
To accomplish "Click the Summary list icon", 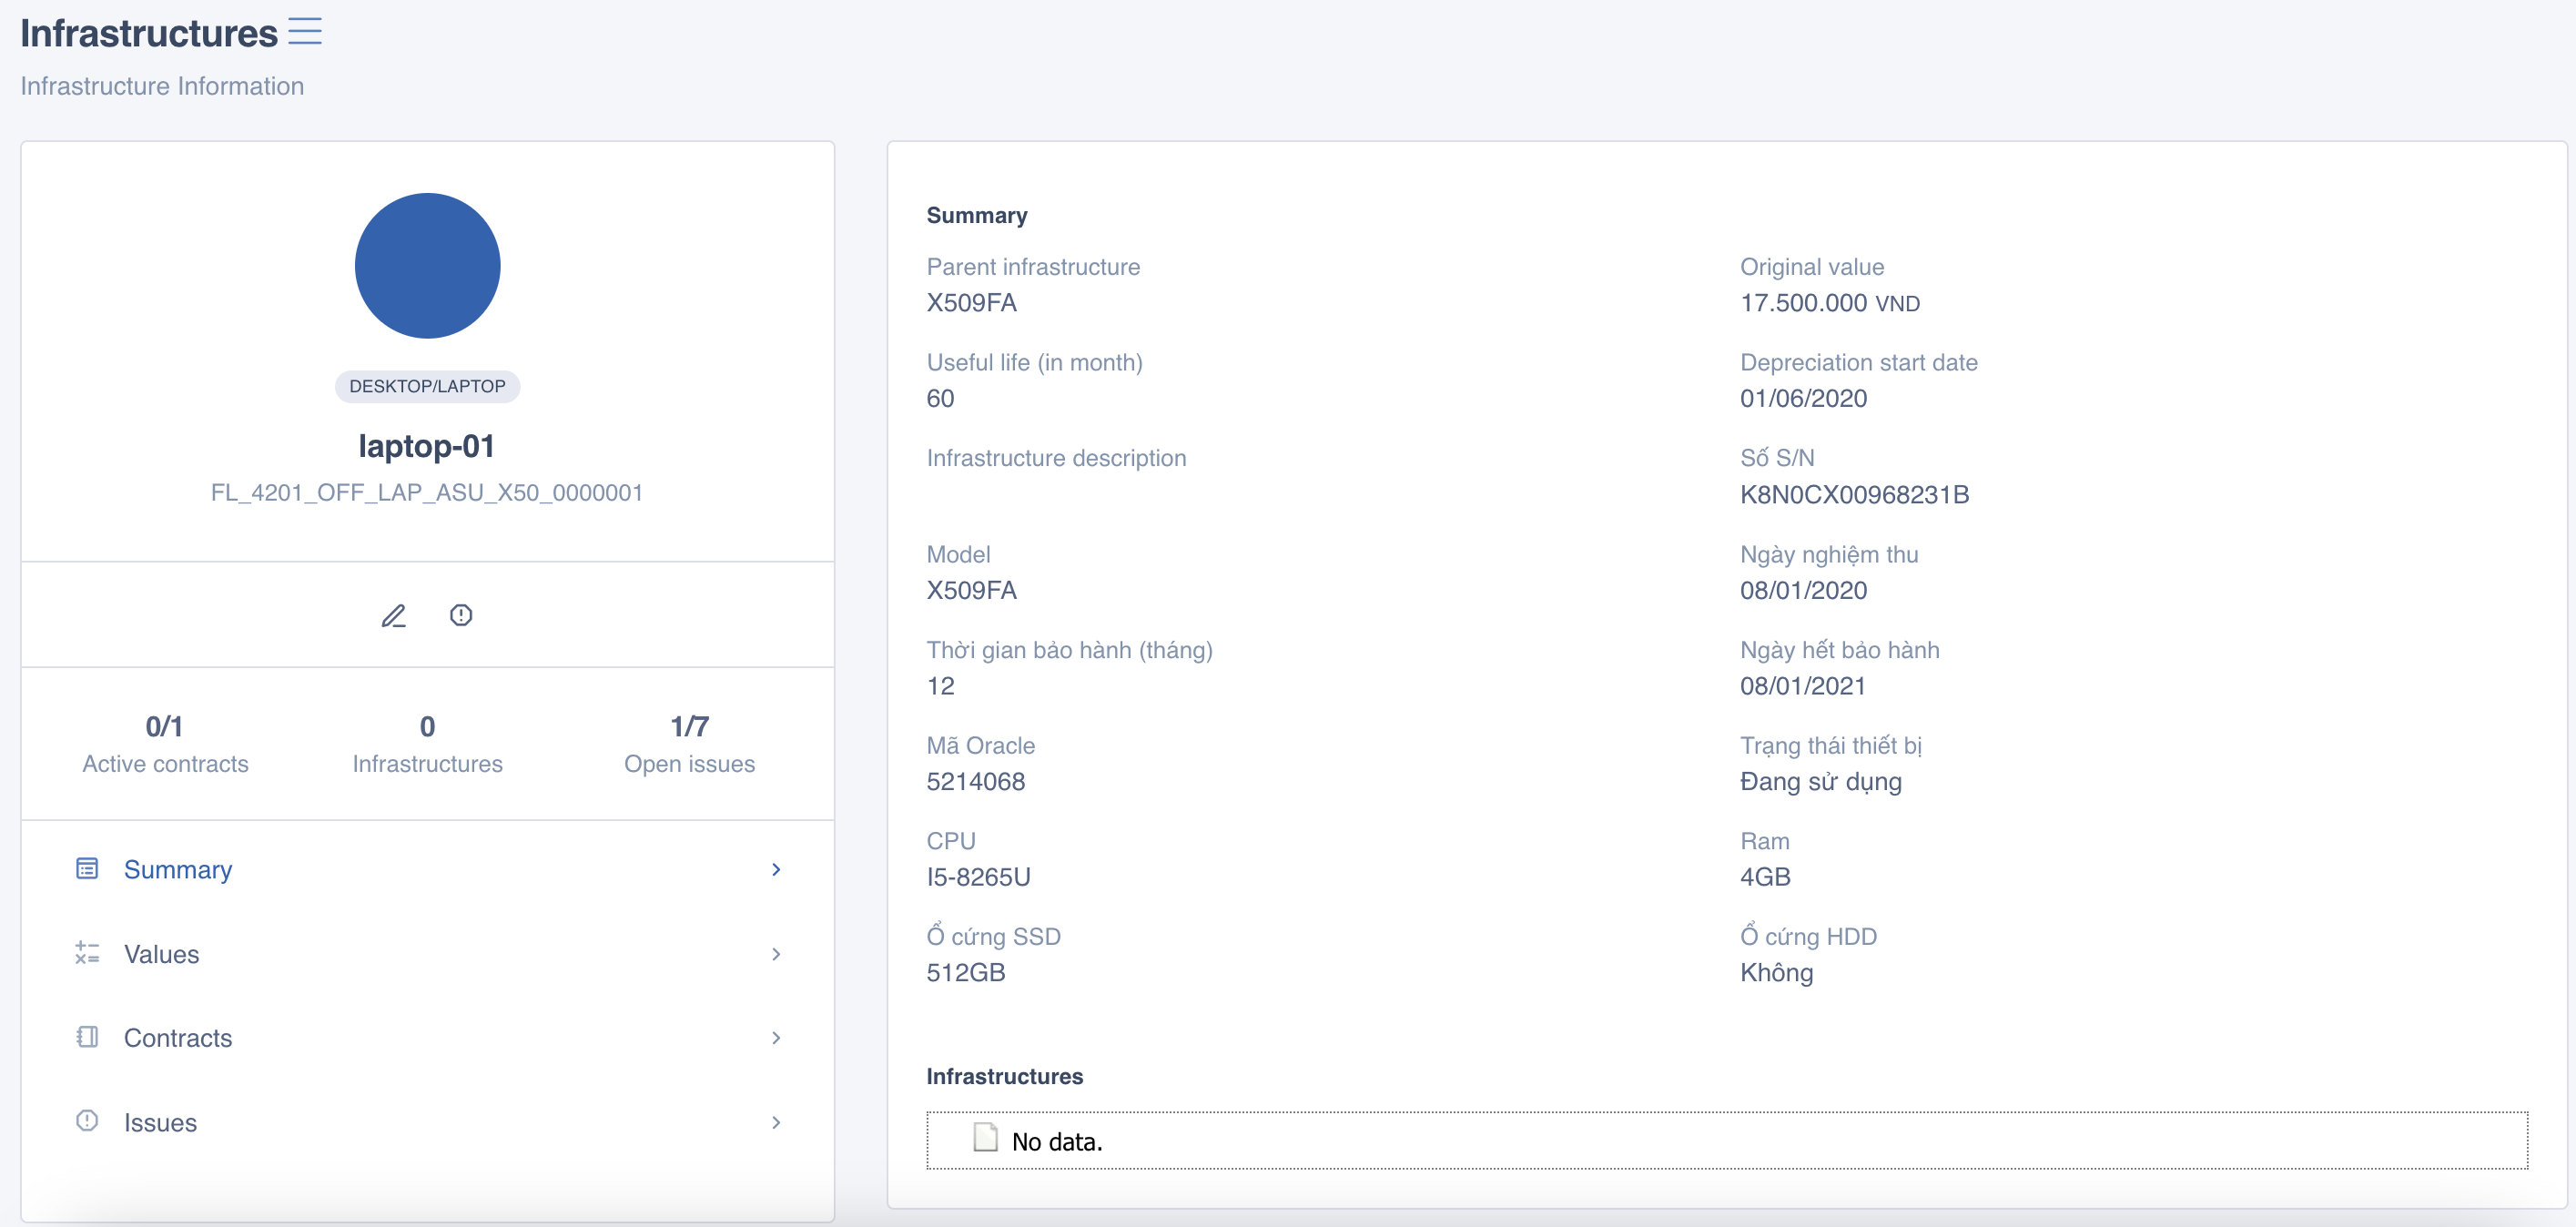I will 87,868.
